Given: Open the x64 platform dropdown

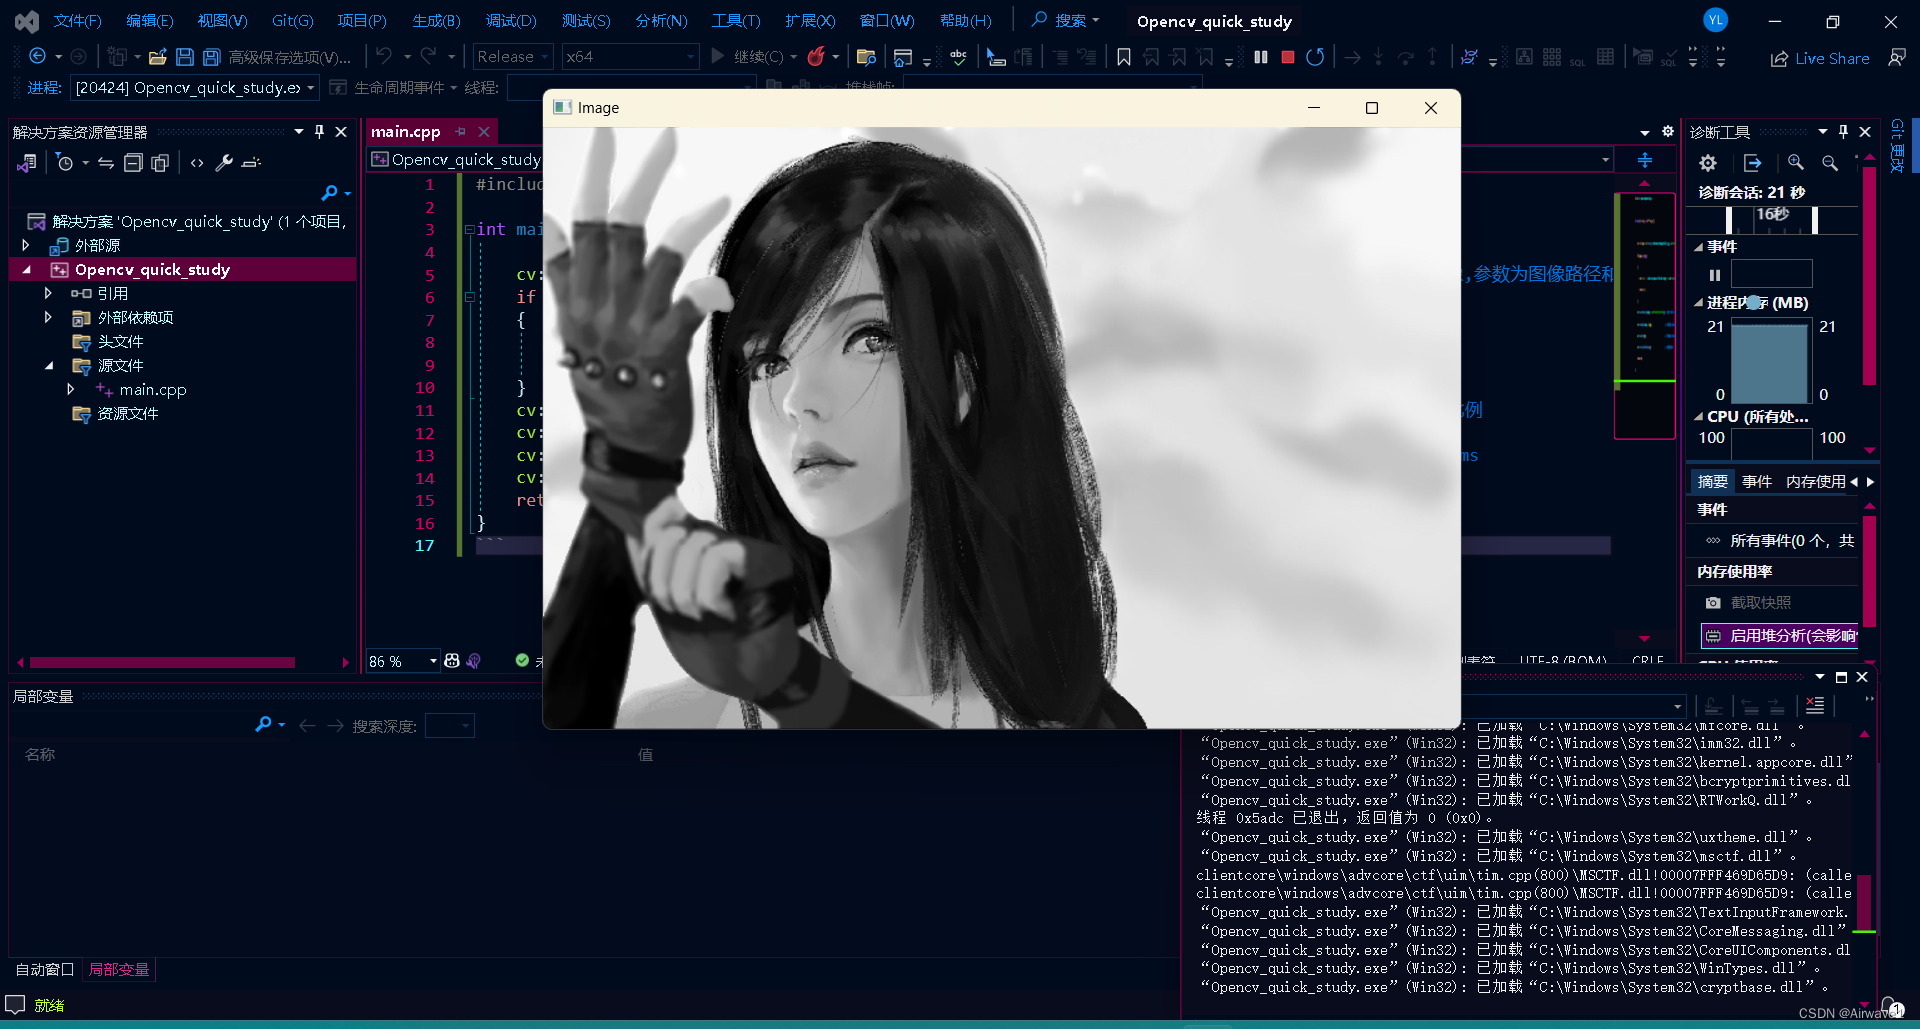Looking at the screenshot, I should [629, 57].
